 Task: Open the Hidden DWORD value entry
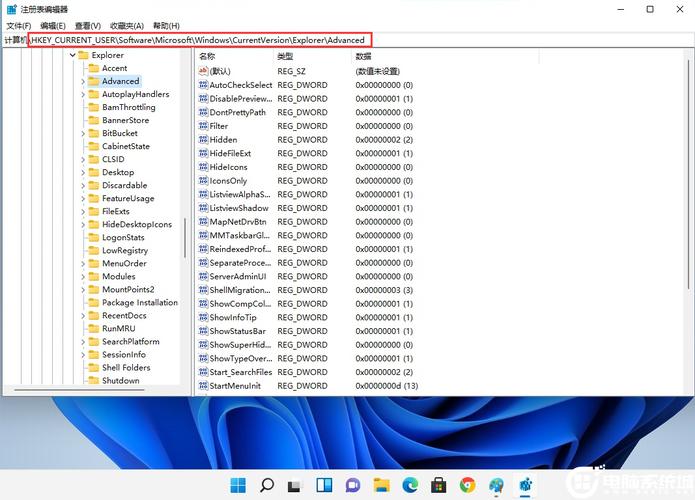[x=223, y=140]
